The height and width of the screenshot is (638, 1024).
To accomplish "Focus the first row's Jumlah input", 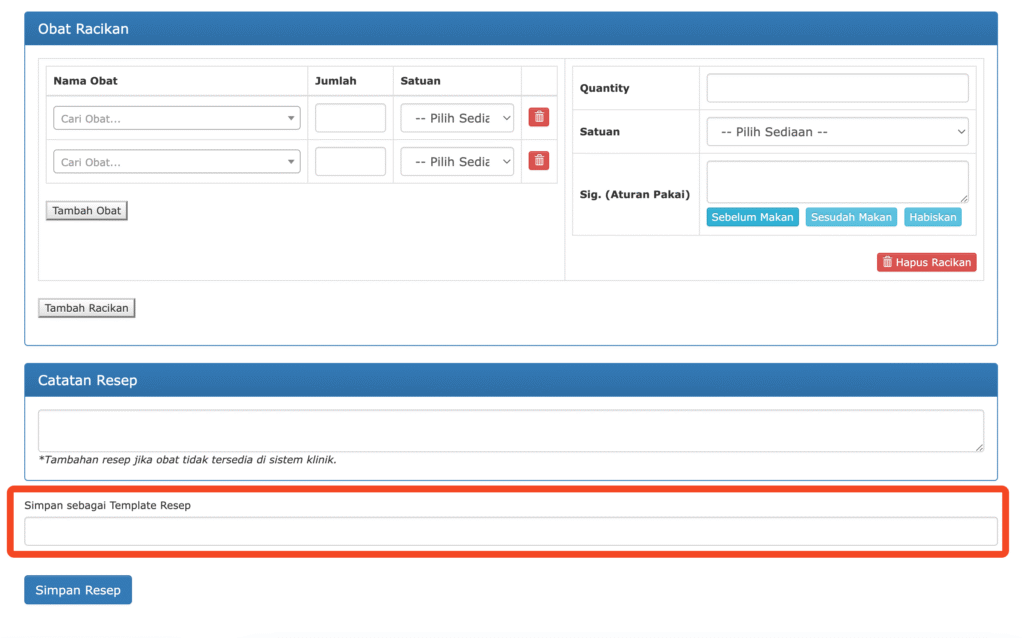I will click(x=350, y=118).
